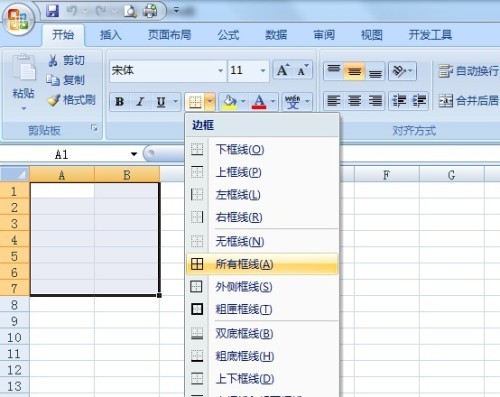Switch to the 视图 tab
This screenshot has height=397, width=500.
[371, 35]
